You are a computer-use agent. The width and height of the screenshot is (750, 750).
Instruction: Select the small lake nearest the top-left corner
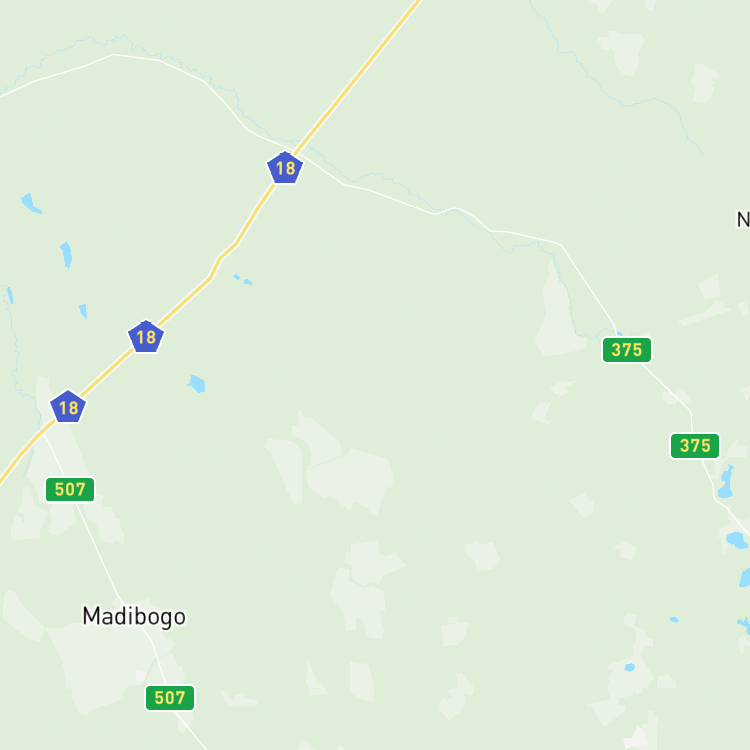(x=31, y=203)
